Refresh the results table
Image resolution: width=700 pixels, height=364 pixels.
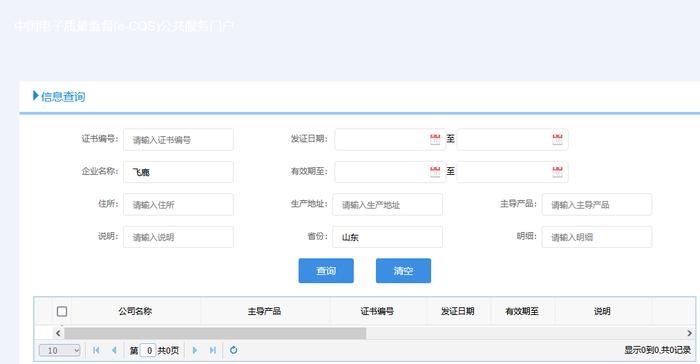pyautogui.click(x=233, y=350)
